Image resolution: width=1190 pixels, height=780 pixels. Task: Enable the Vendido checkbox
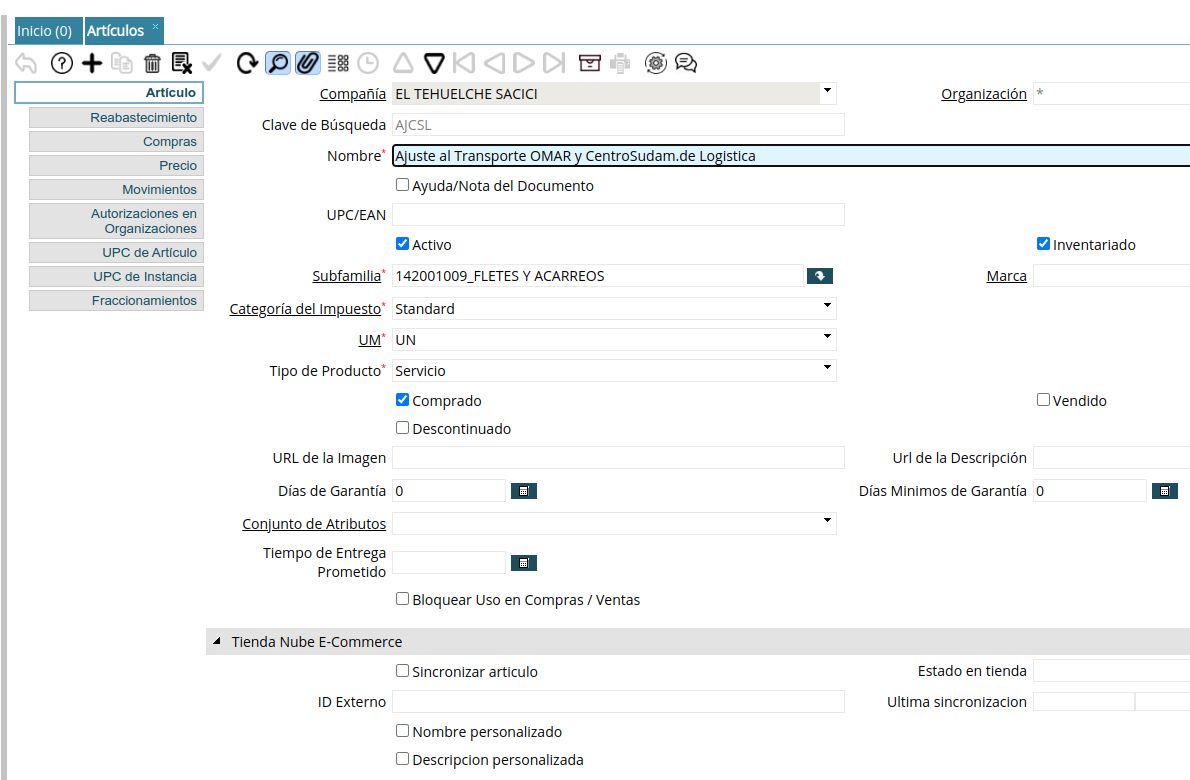1044,400
